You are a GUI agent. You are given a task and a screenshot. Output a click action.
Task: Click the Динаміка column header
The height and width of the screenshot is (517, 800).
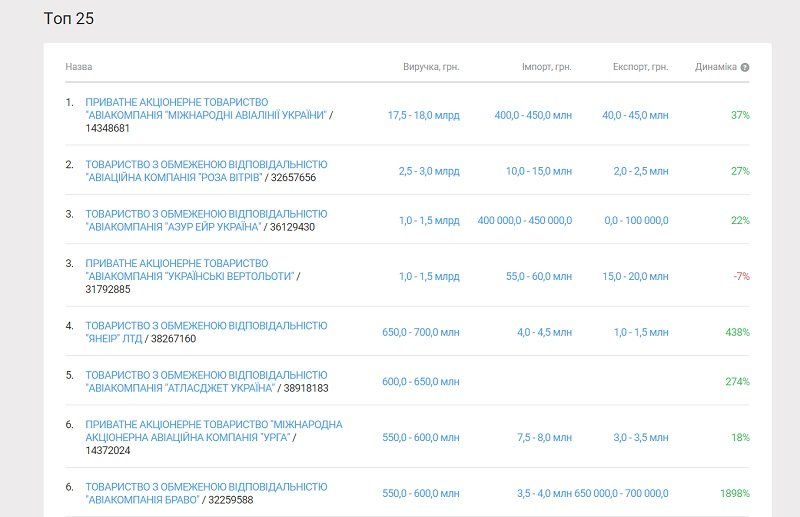tap(716, 67)
